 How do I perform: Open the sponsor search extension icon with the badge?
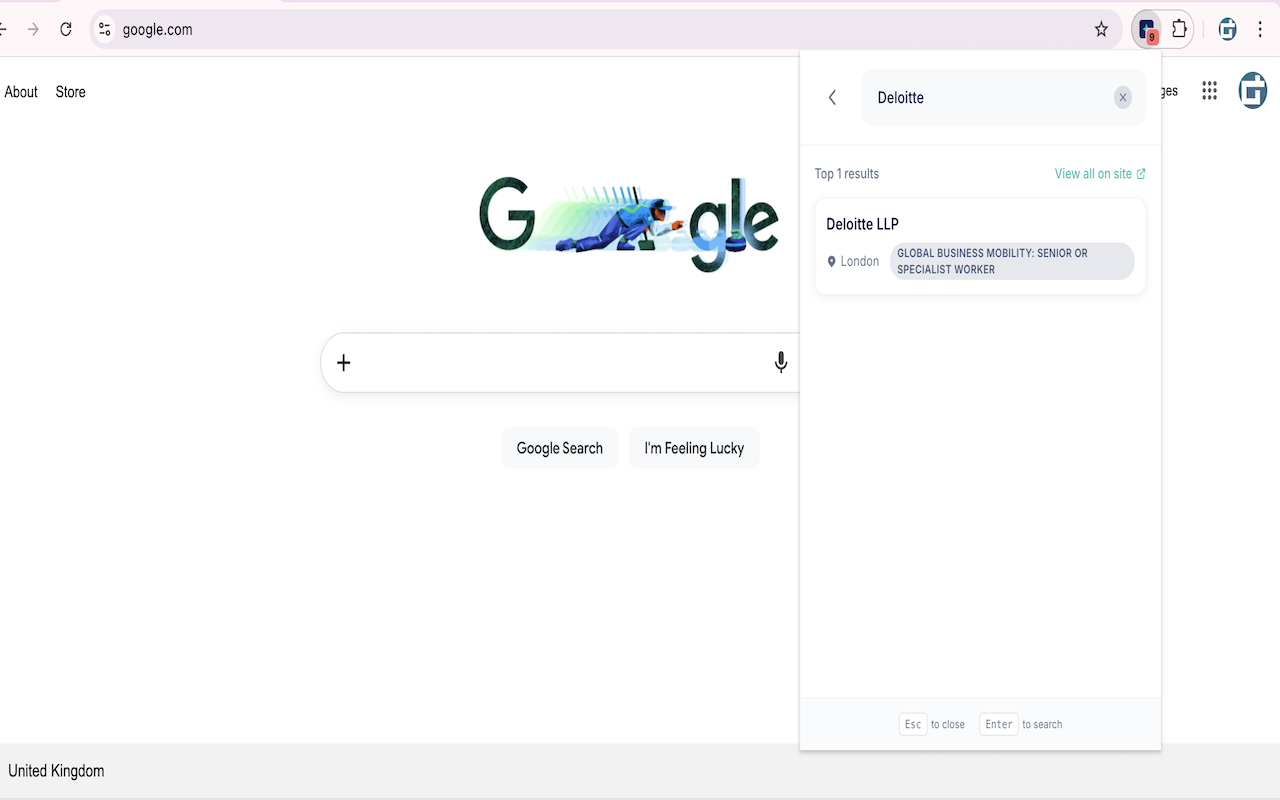[1148, 30]
